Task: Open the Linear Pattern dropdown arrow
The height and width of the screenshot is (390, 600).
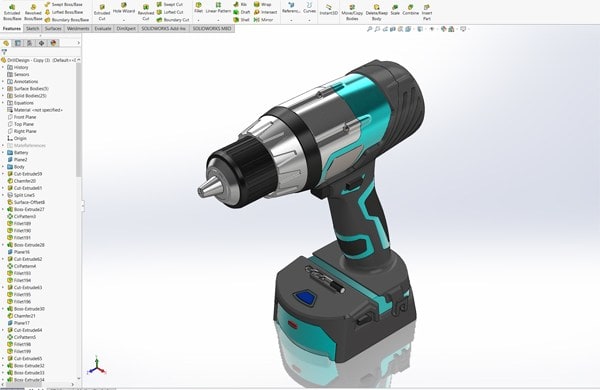Action: 218,19
